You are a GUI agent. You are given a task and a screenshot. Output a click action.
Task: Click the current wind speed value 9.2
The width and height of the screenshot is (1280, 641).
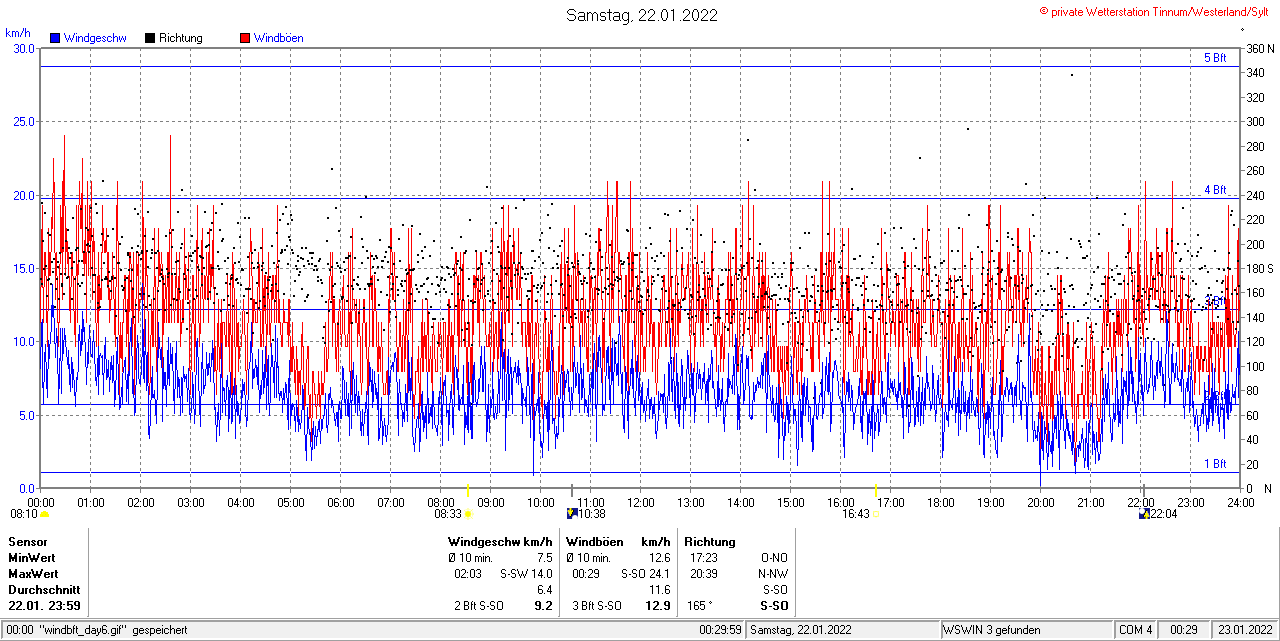pyautogui.click(x=544, y=606)
